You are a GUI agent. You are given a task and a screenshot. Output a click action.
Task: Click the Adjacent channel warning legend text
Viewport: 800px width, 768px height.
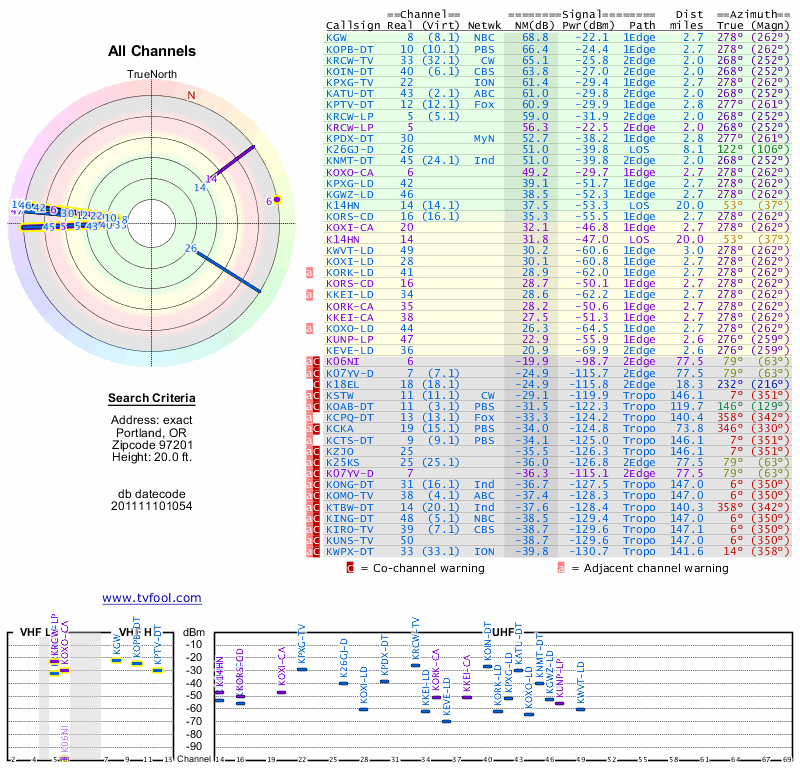pyautogui.click(x=656, y=568)
